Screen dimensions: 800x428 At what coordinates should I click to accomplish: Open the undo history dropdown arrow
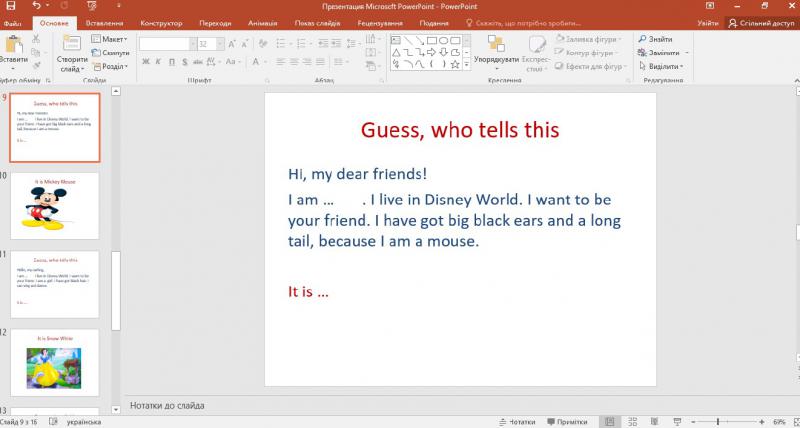(x=47, y=6)
